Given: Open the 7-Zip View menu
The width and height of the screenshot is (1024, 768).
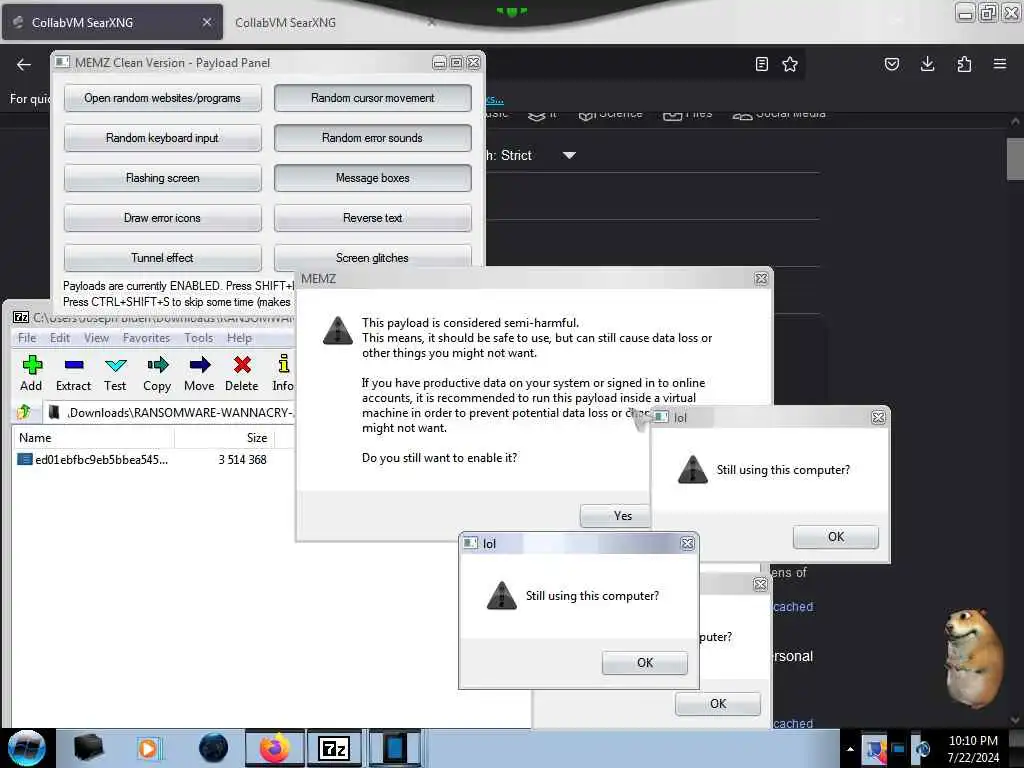Looking at the screenshot, I should (96, 338).
